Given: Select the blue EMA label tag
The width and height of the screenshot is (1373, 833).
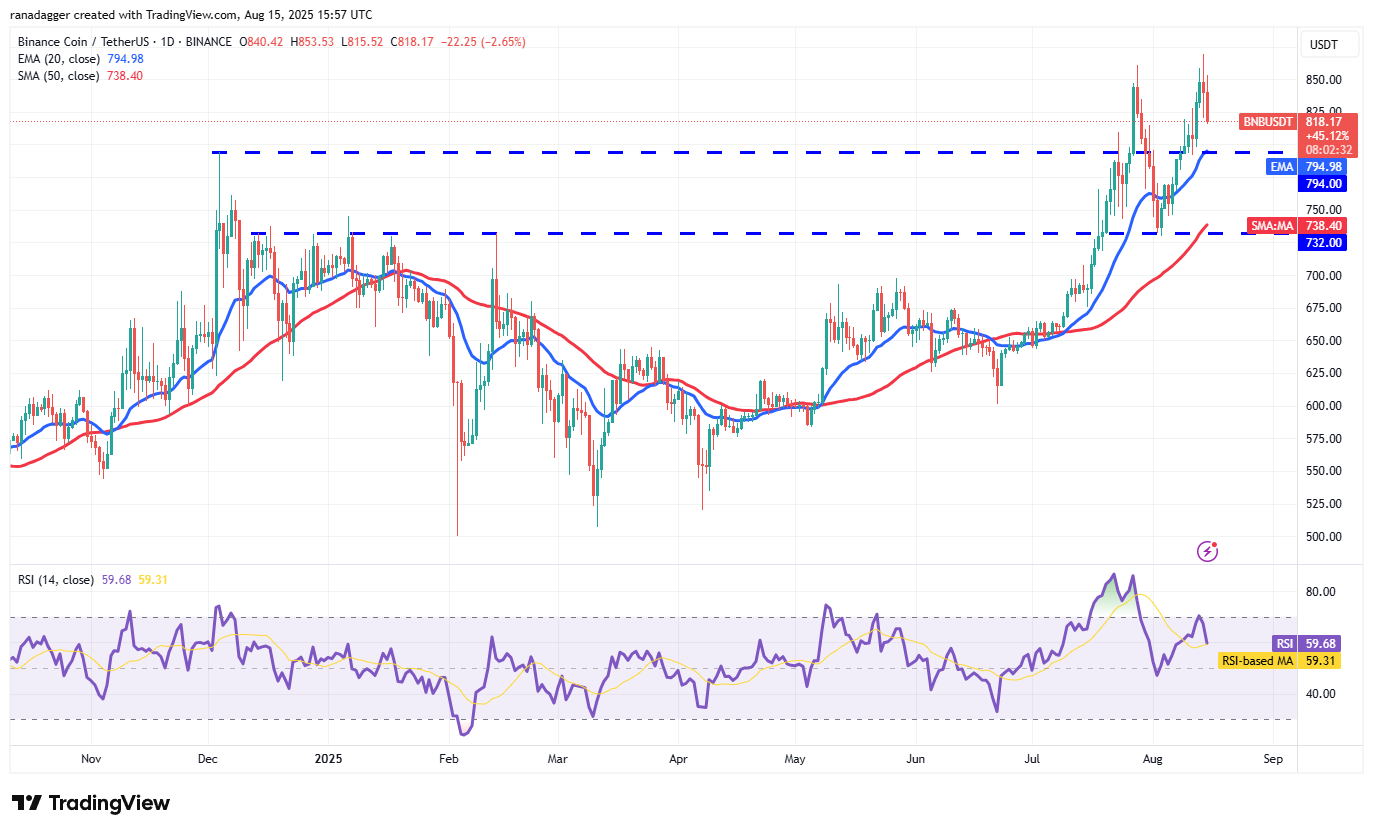Looking at the screenshot, I should coord(1283,167).
